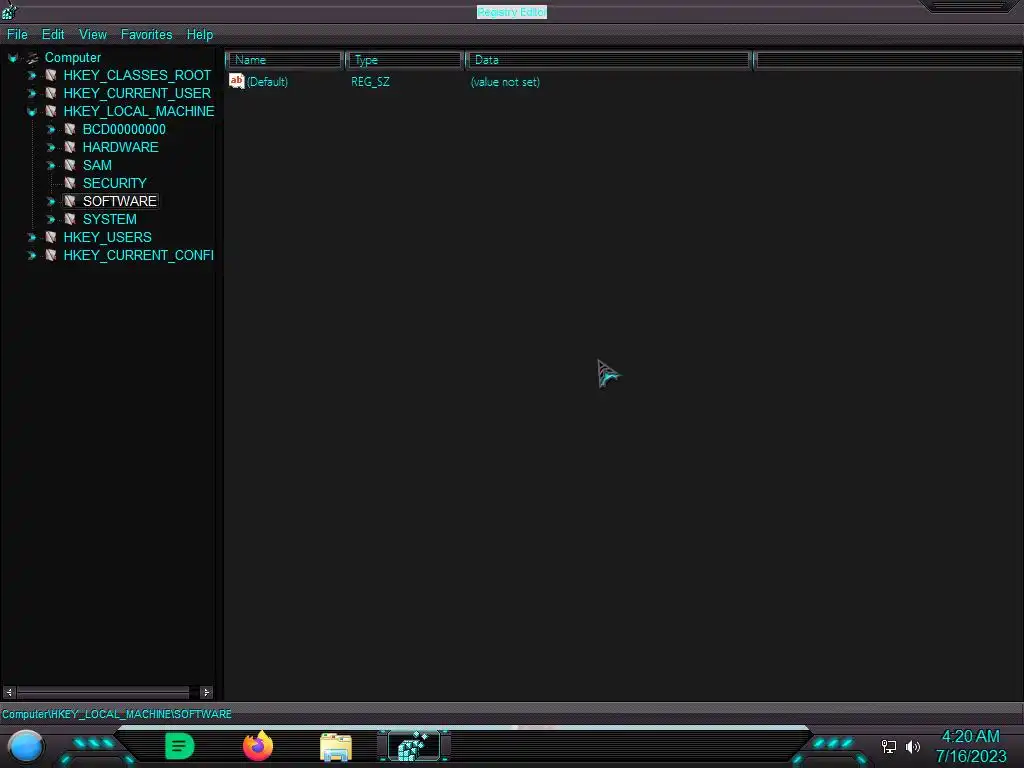1024x768 pixels.
Task: Click the HKEY_CLASSES_ROOT folder icon
Action: tap(51, 76)
